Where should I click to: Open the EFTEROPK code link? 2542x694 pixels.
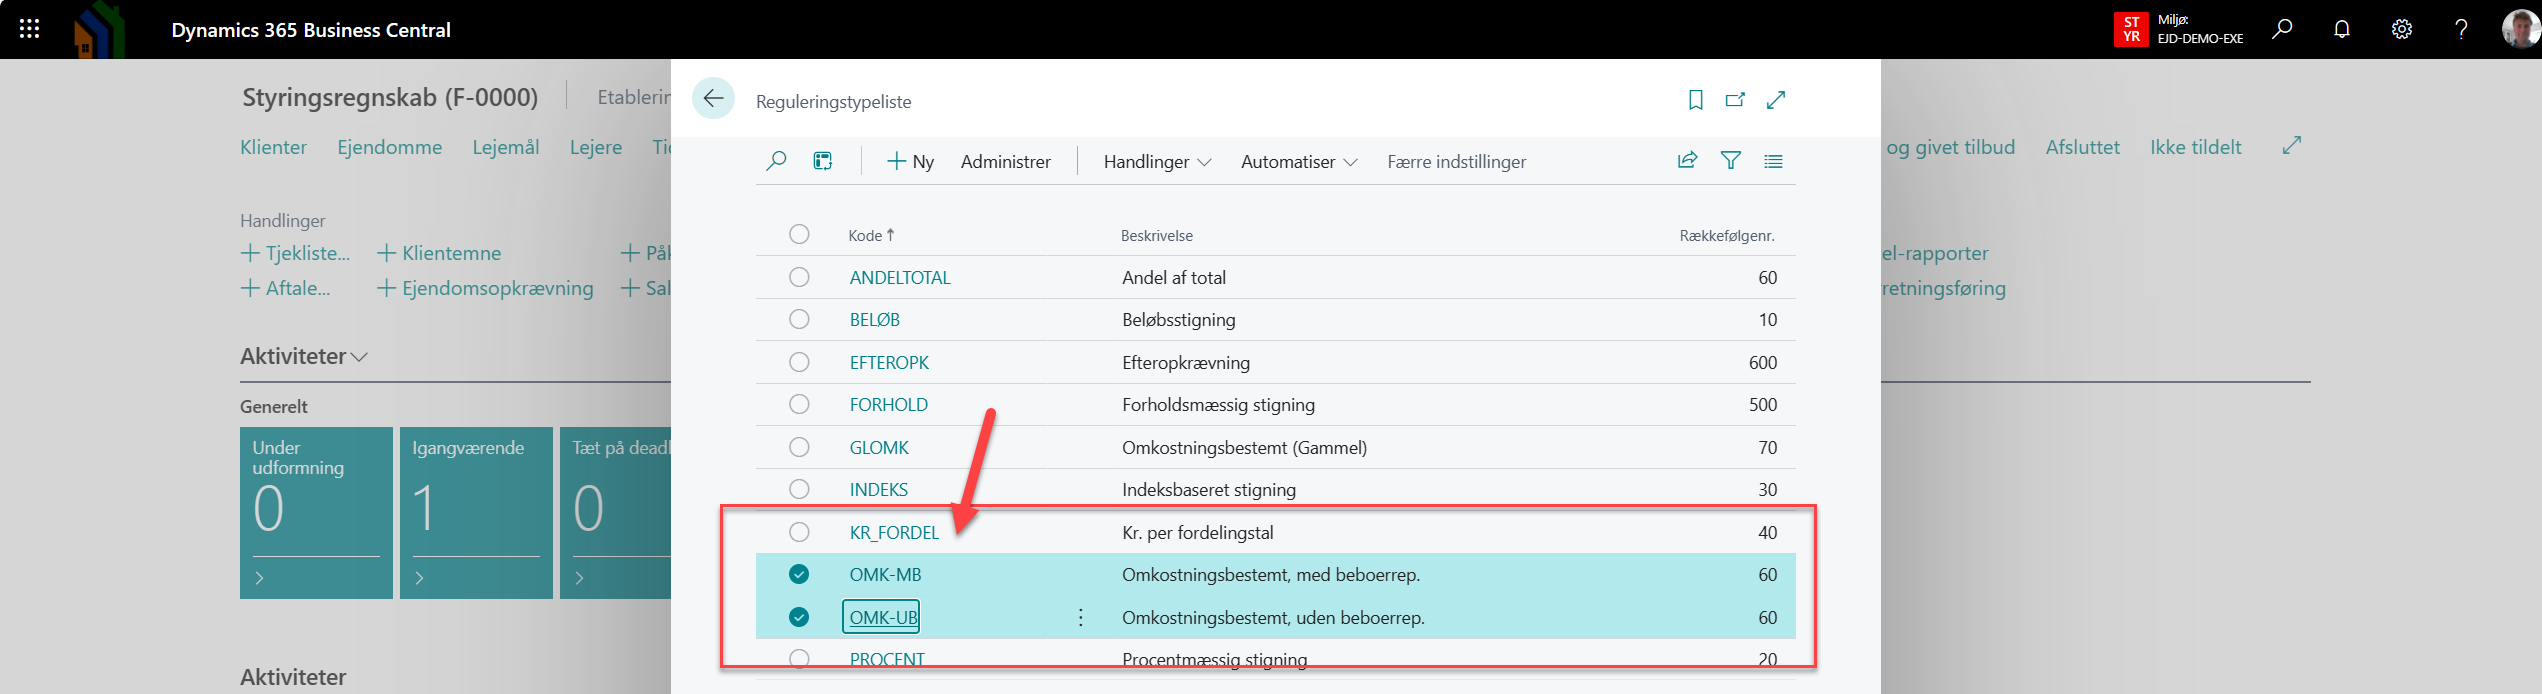(889, 363)
